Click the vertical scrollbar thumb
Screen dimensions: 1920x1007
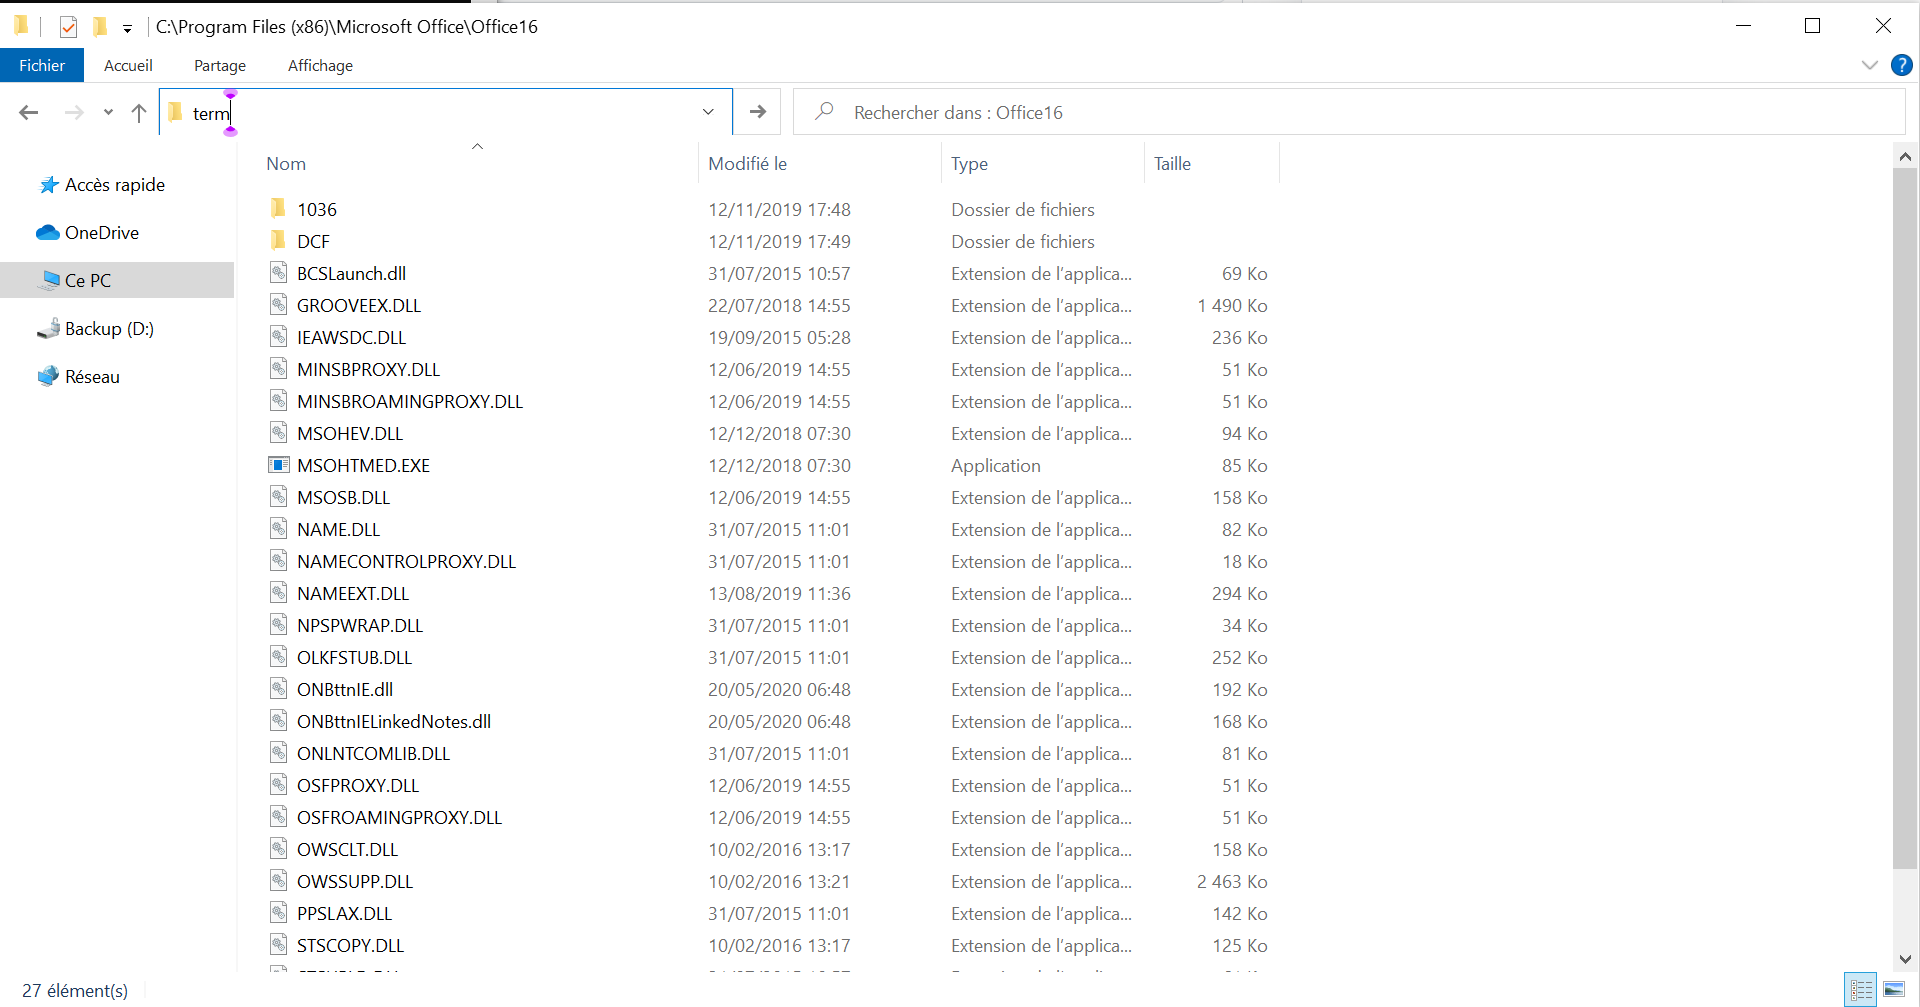1905,518
